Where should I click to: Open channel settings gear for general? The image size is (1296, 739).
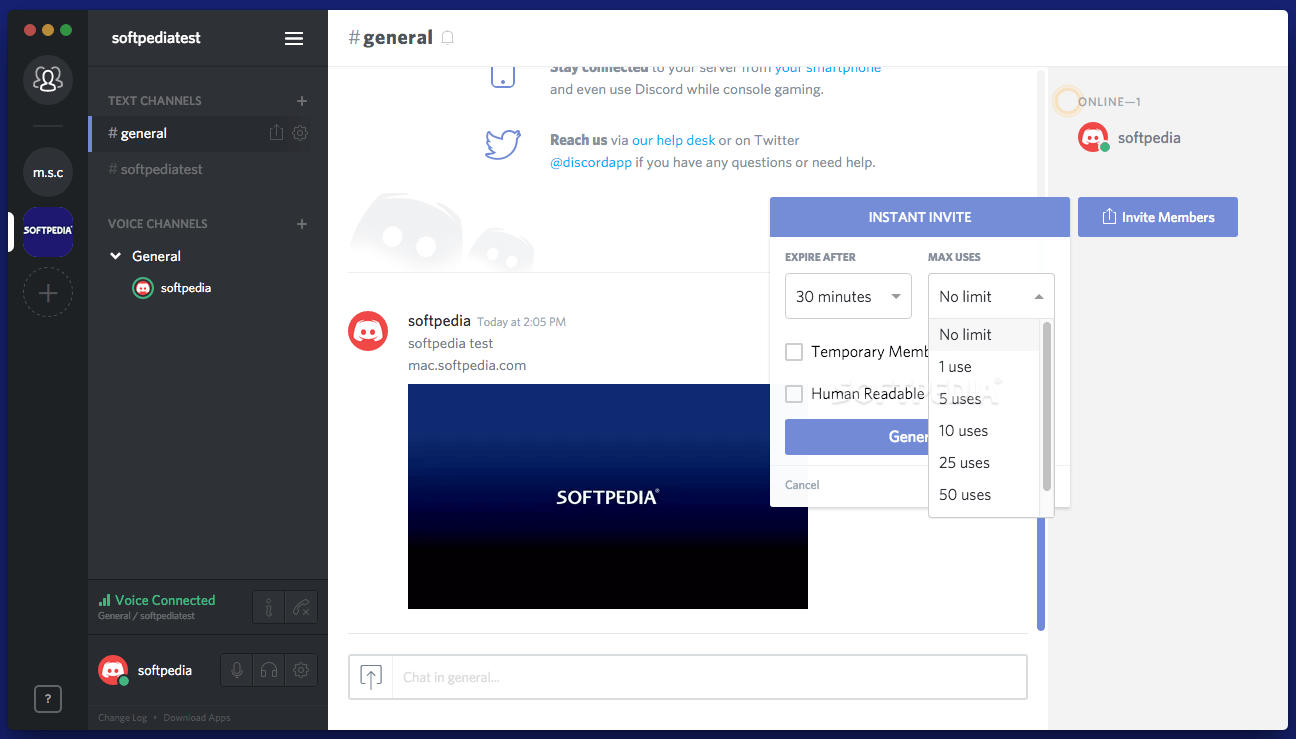pyautogui.click(x=300, y=133)
